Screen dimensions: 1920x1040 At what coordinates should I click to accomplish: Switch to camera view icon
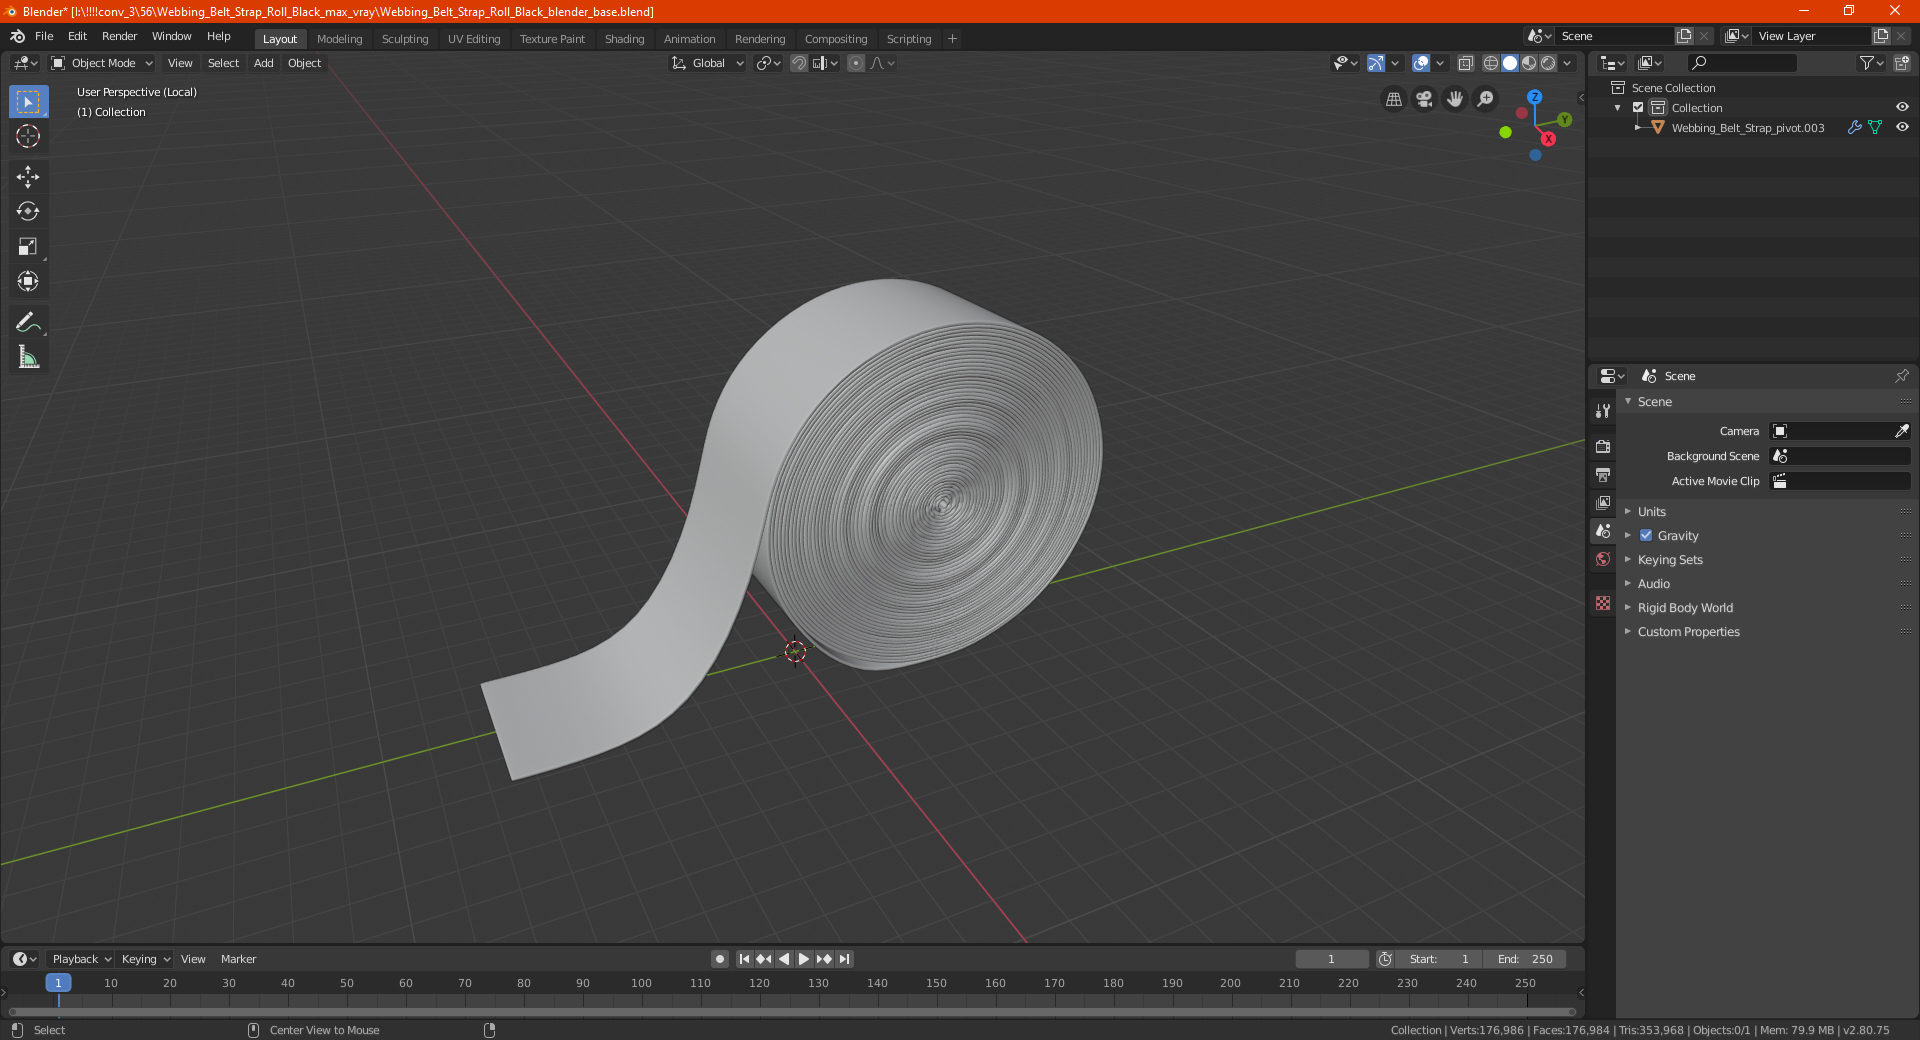(1424, 99)
